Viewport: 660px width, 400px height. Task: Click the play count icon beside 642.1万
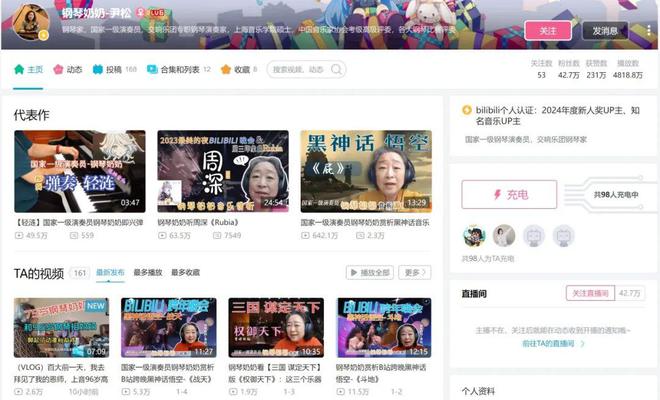[x=305, y=235]
